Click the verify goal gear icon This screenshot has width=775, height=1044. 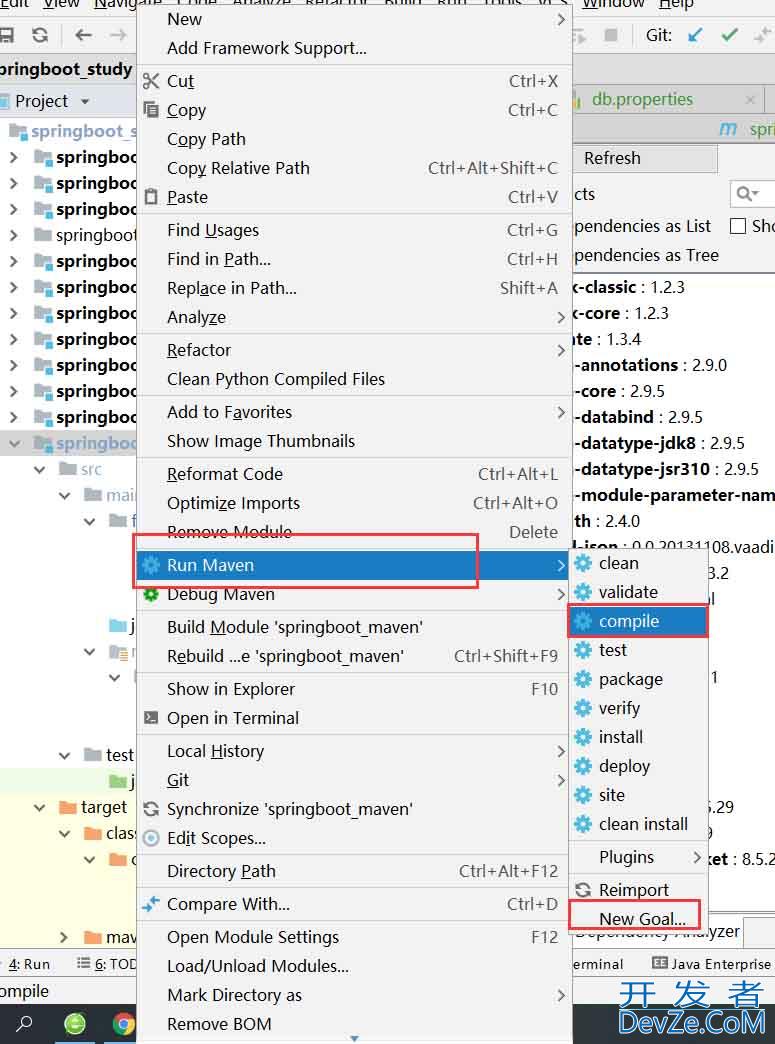pos(583,708)
